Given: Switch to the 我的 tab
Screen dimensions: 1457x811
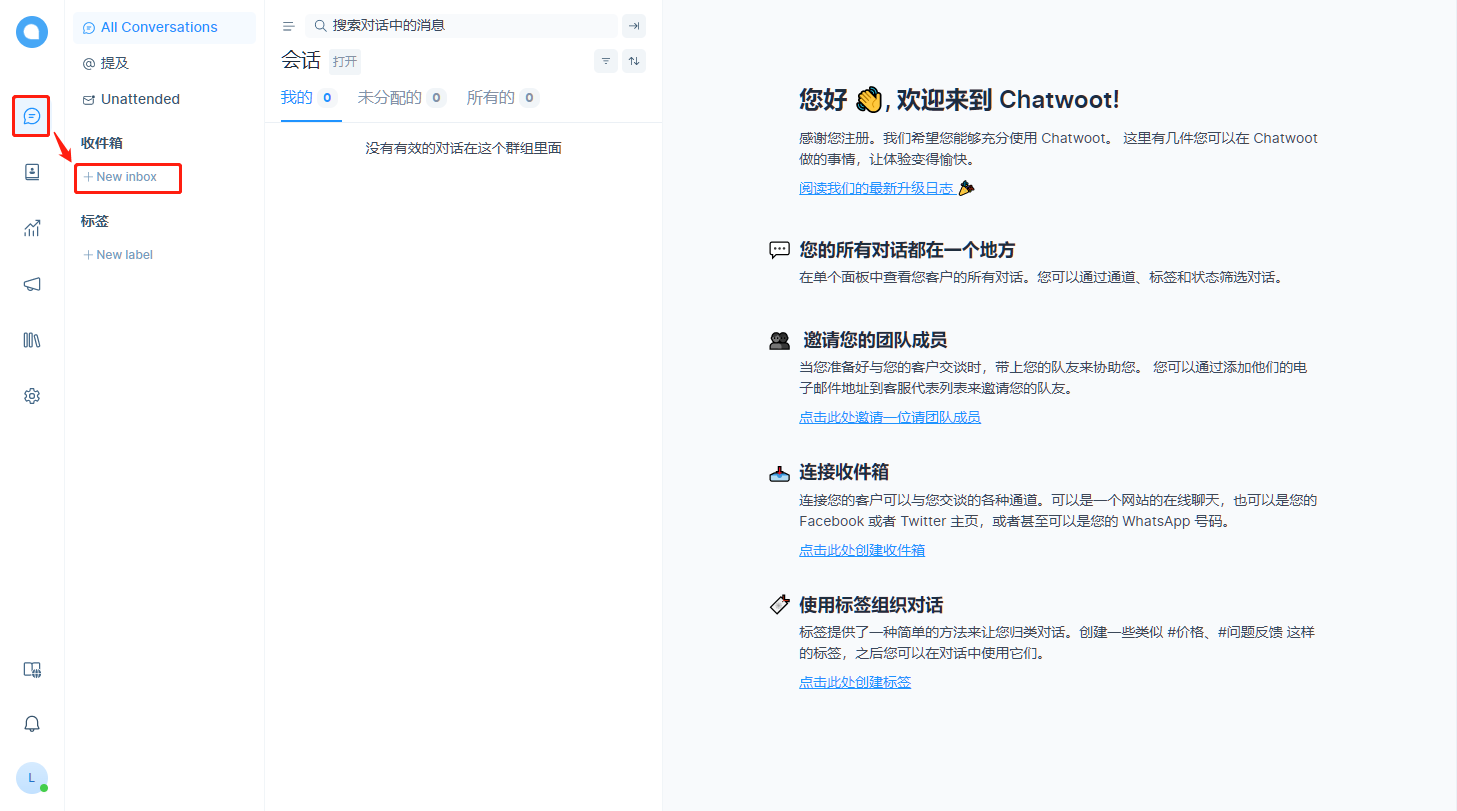Looking at the screenshot, I should pos(311,98).
